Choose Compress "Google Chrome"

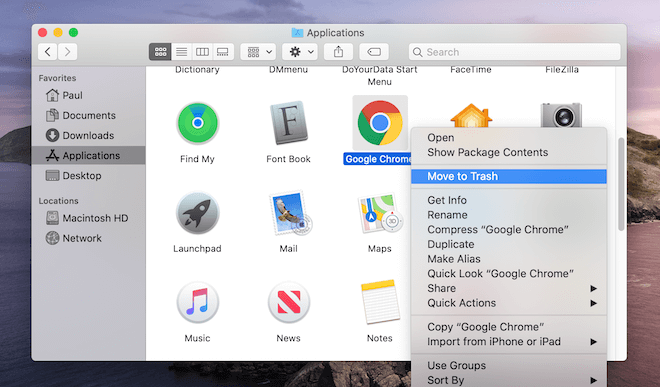coord(509,230)
